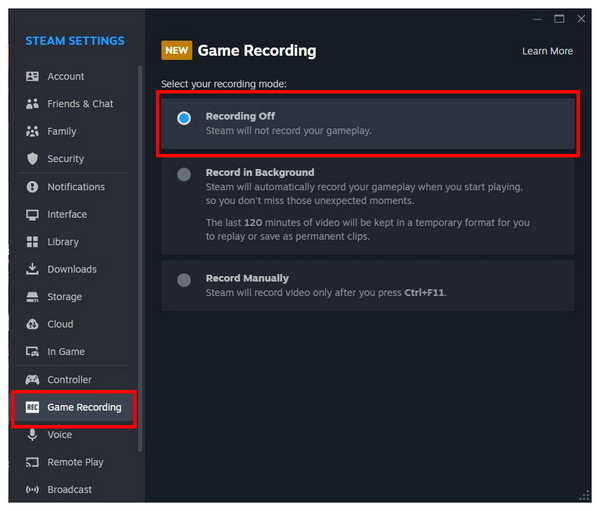Viewport: 600px width, 511px height.
Task: Click the Notifications exclamation icon
Action: point(33,187)
